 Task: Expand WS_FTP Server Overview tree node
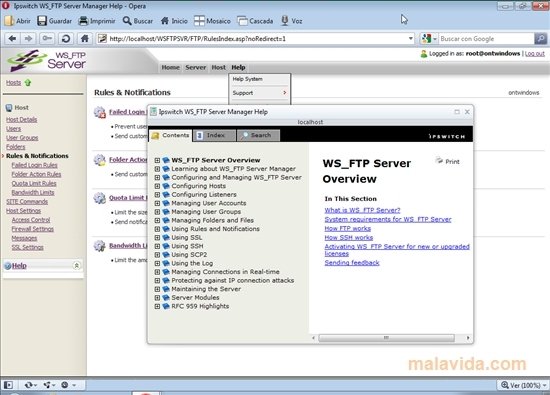157,160
